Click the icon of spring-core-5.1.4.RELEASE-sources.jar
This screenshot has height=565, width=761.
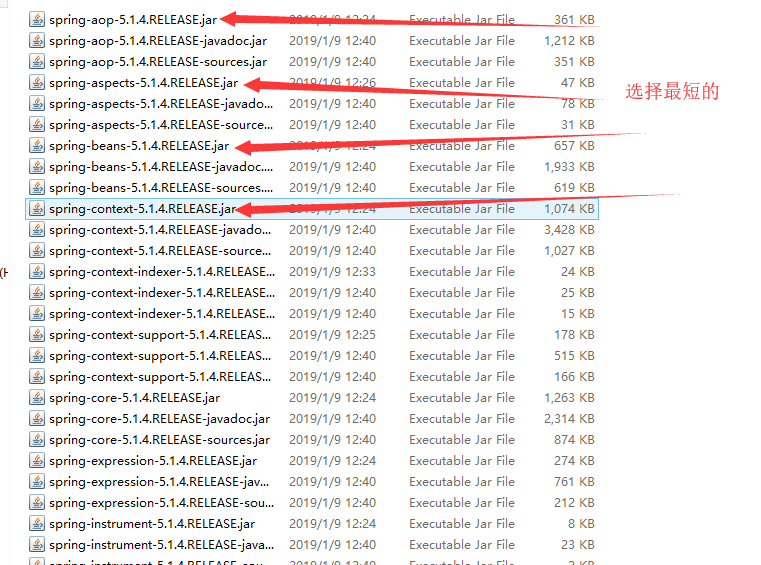coord(37,440)
